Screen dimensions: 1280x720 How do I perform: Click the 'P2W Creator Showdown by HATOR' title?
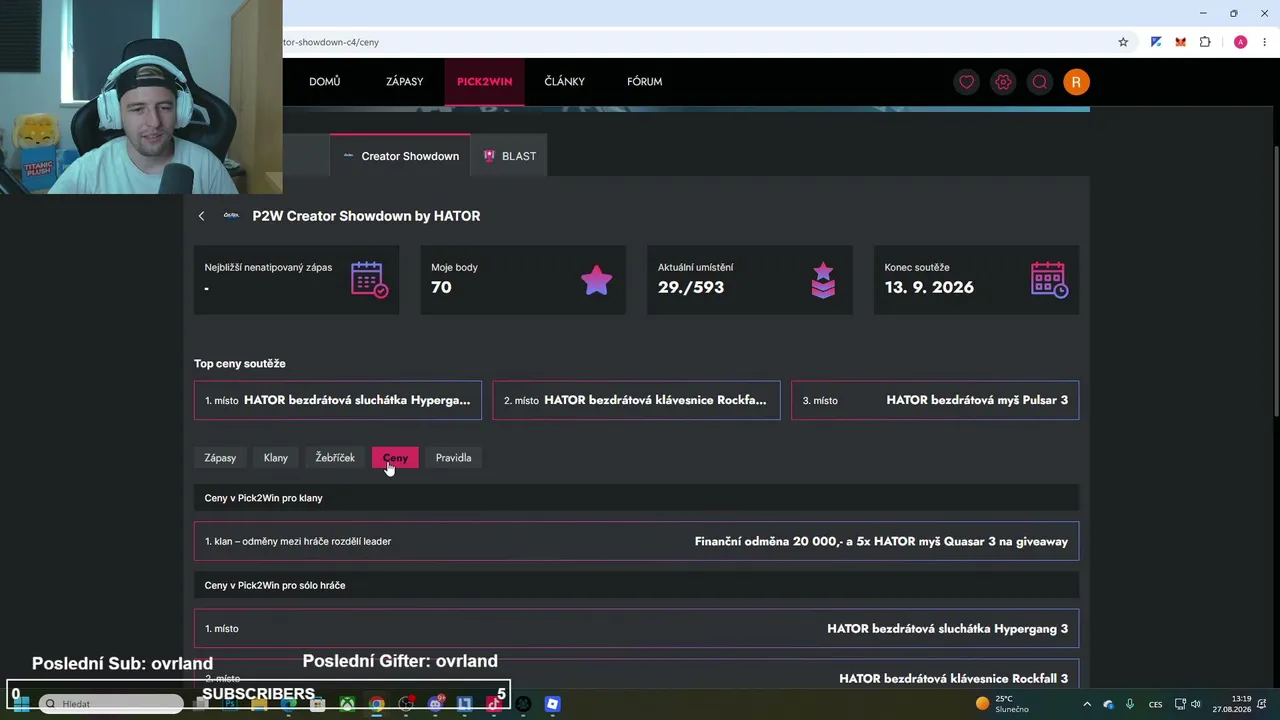pos(366,216)
